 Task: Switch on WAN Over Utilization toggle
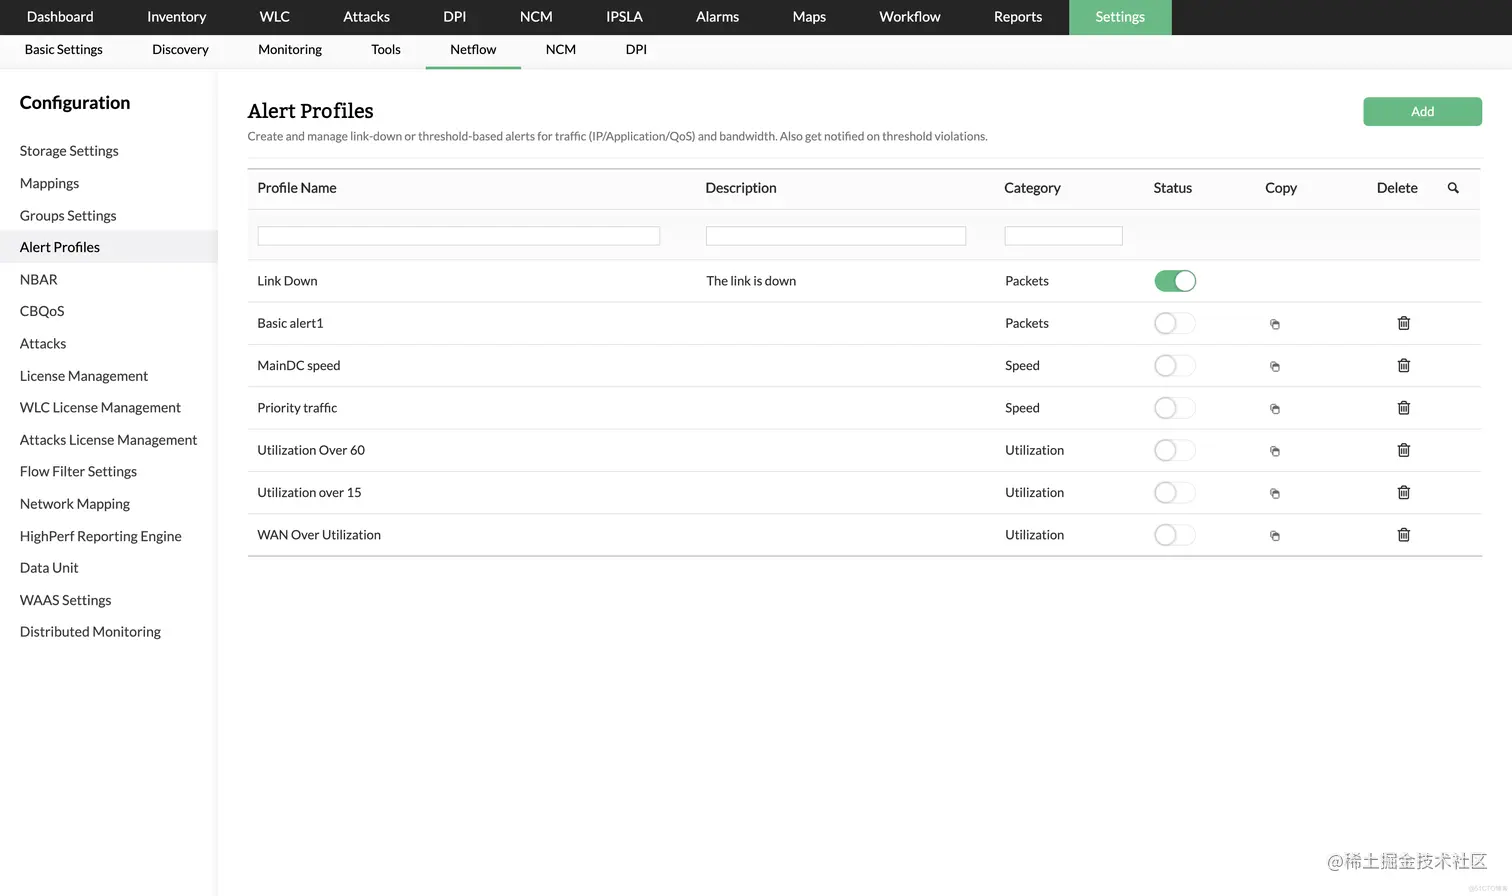coord(1175,535)
